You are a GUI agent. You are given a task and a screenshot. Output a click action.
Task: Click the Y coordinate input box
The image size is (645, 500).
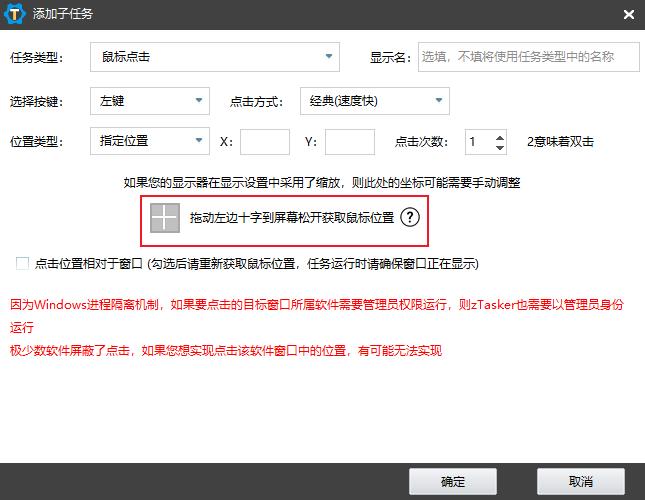(x=350, y=142)
